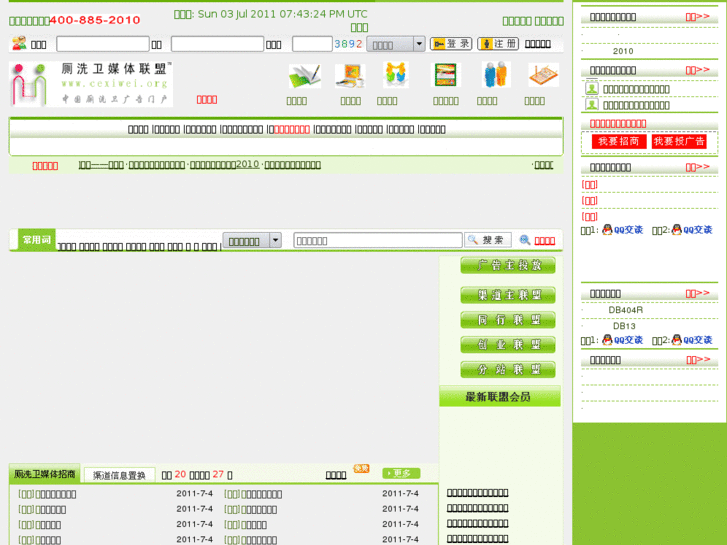Click the second QQ交谈 link below DB13
Image resolution: width=727 pixels, height=545 pixels.
(x=692, y=340)
